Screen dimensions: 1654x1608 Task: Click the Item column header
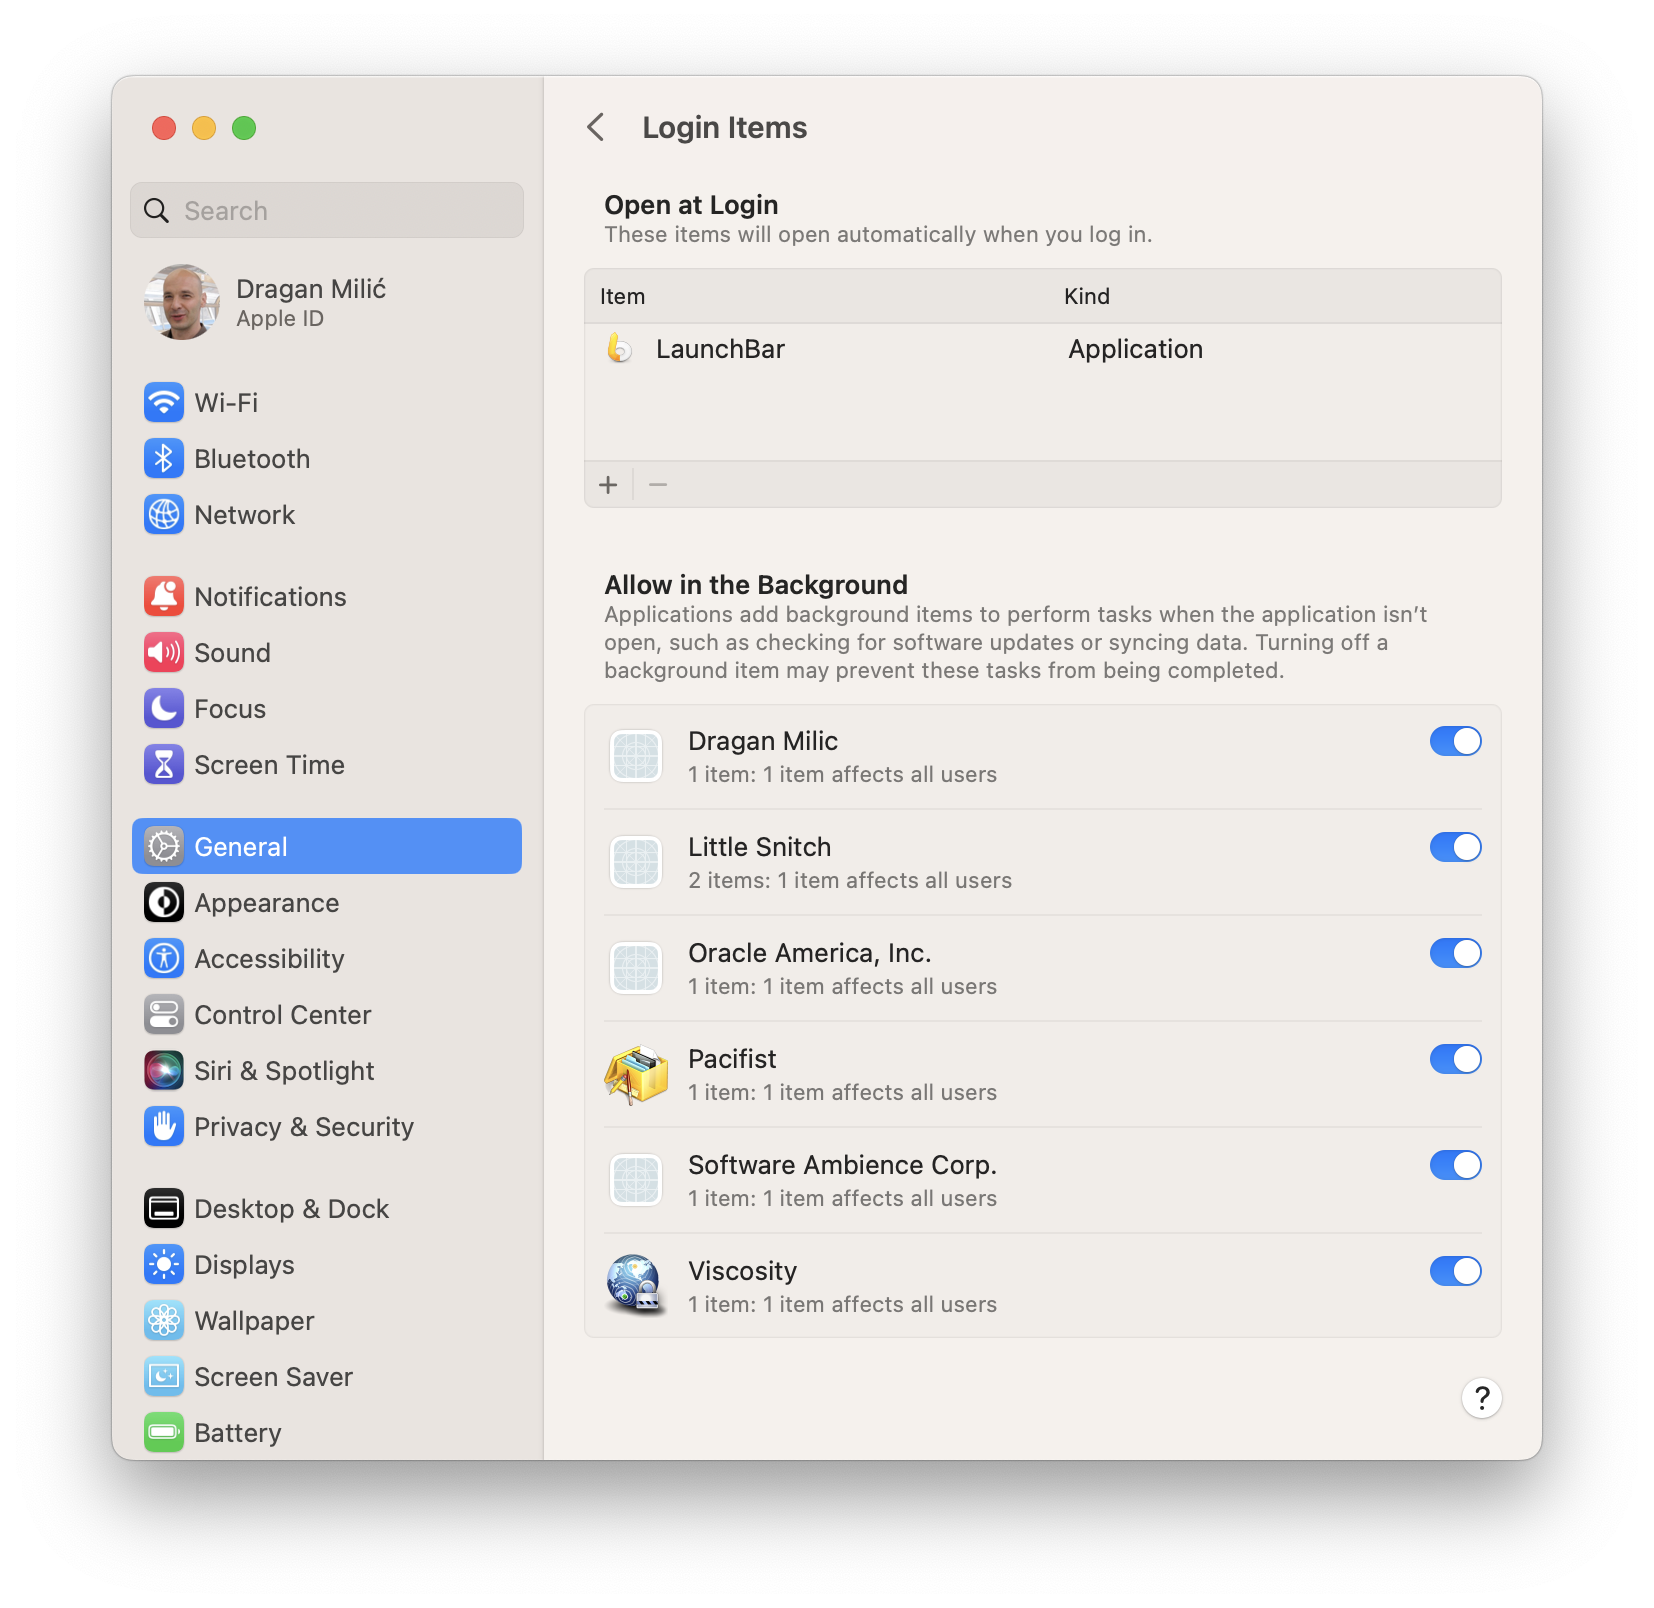(x=622, y=296)
